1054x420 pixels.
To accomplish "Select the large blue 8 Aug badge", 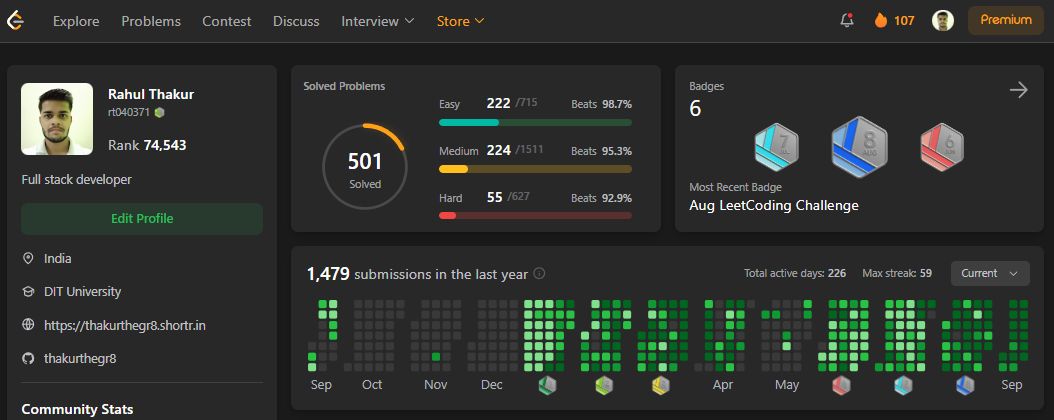I will (859, 146).
